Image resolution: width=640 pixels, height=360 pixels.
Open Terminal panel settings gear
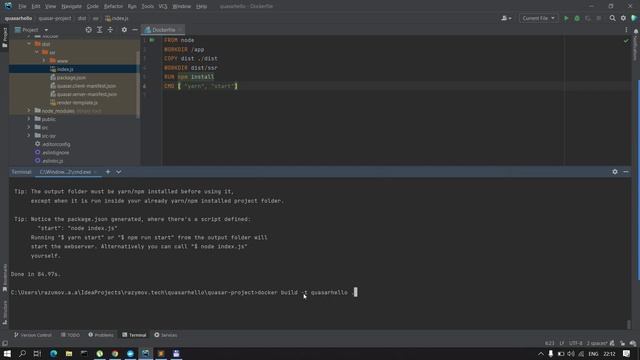click(615, 172)
